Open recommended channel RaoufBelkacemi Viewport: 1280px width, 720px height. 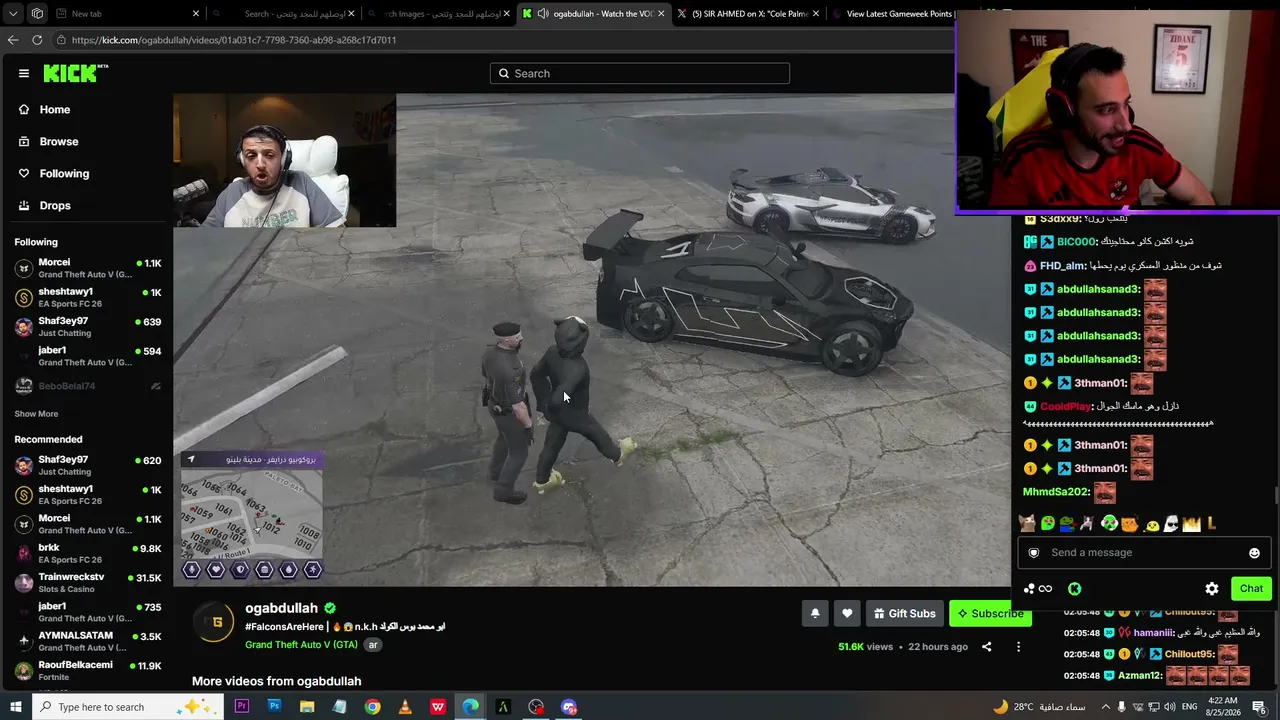87,670
